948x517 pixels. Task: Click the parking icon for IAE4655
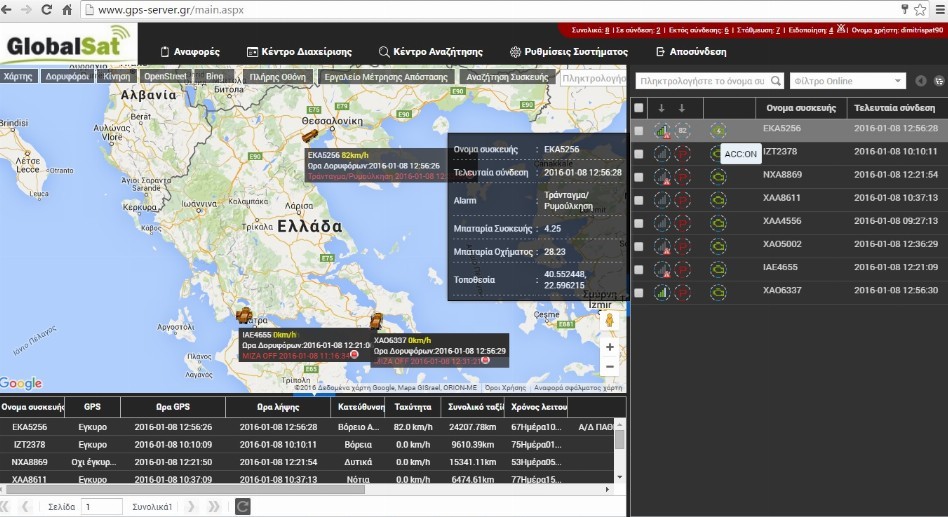[x=683, y=270]
